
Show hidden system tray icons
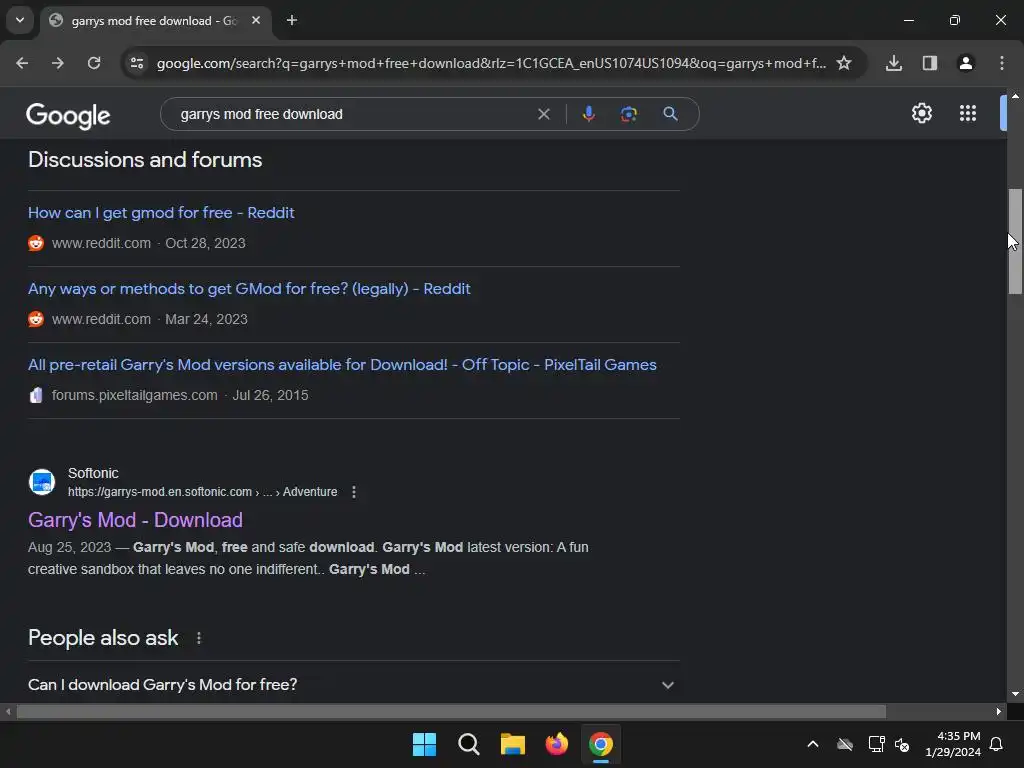pyautogui.click(x=813, y=744)
